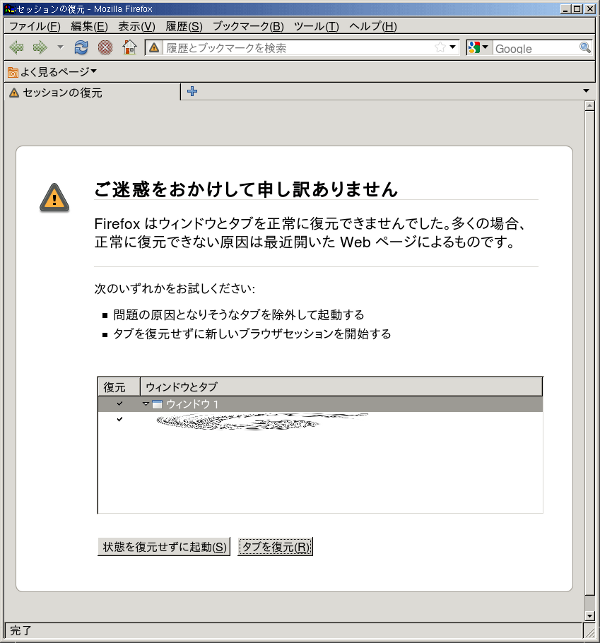Click the reload page icon
The image size is (600, 643).
point(81,48)
